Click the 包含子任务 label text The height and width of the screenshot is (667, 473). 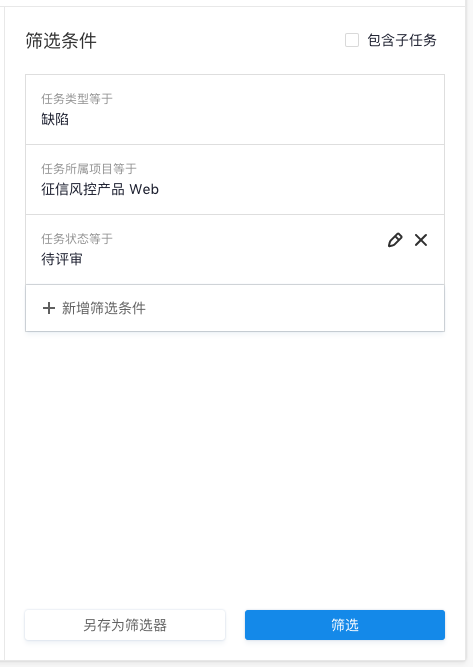(402, 40)
